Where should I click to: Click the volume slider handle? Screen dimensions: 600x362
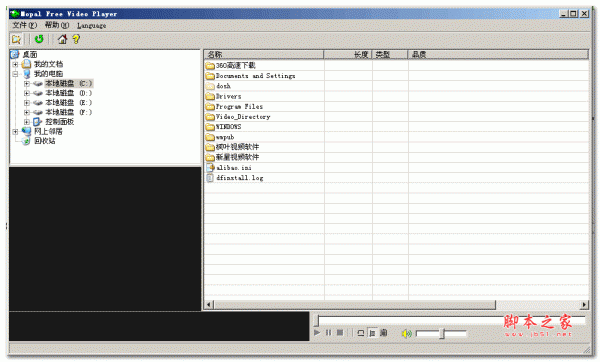tap(442, 333)
